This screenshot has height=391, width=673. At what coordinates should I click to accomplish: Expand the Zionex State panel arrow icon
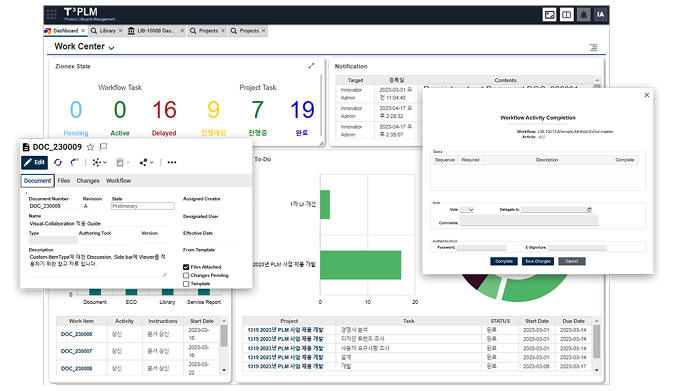[x=311, y=66]
